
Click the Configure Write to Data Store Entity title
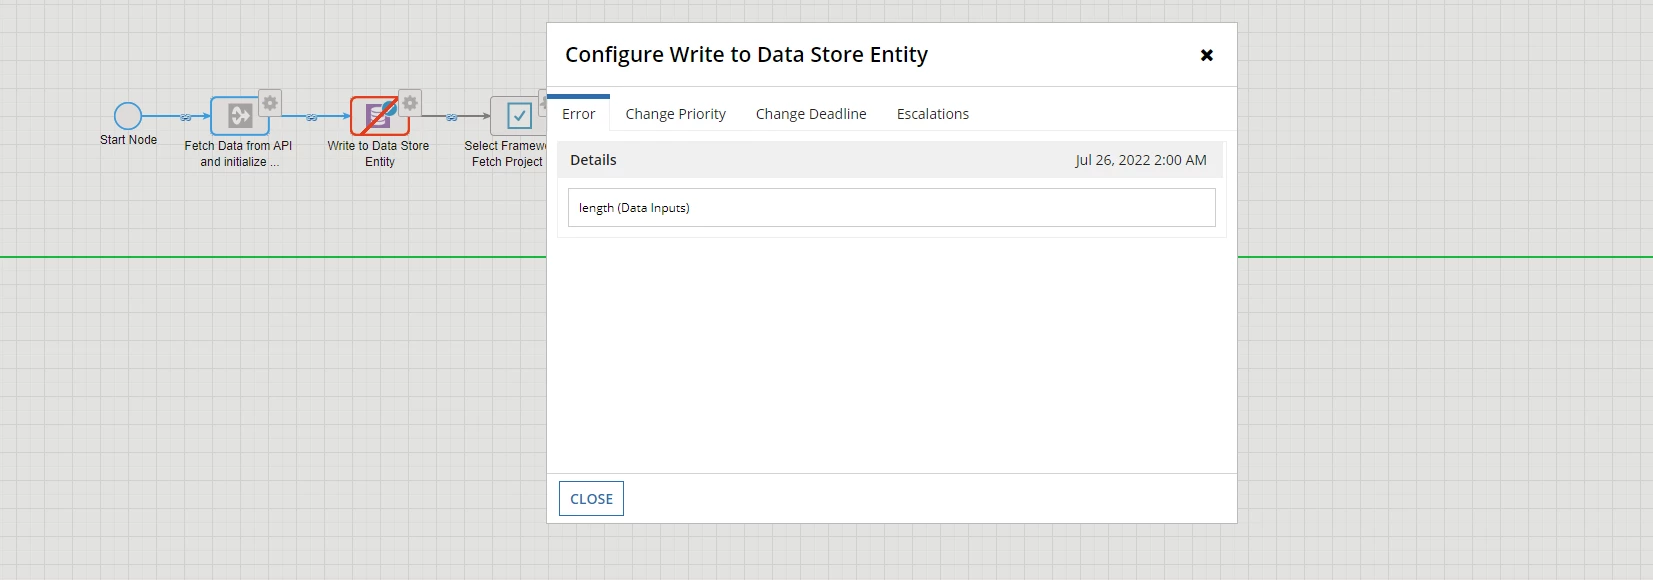(746, 55)
